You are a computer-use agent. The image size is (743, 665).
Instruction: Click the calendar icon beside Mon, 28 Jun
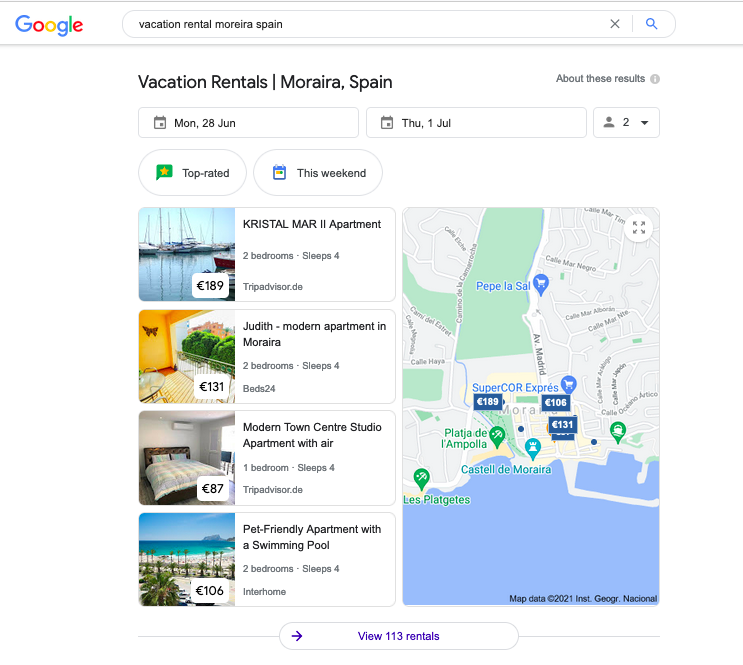point(160,123)
